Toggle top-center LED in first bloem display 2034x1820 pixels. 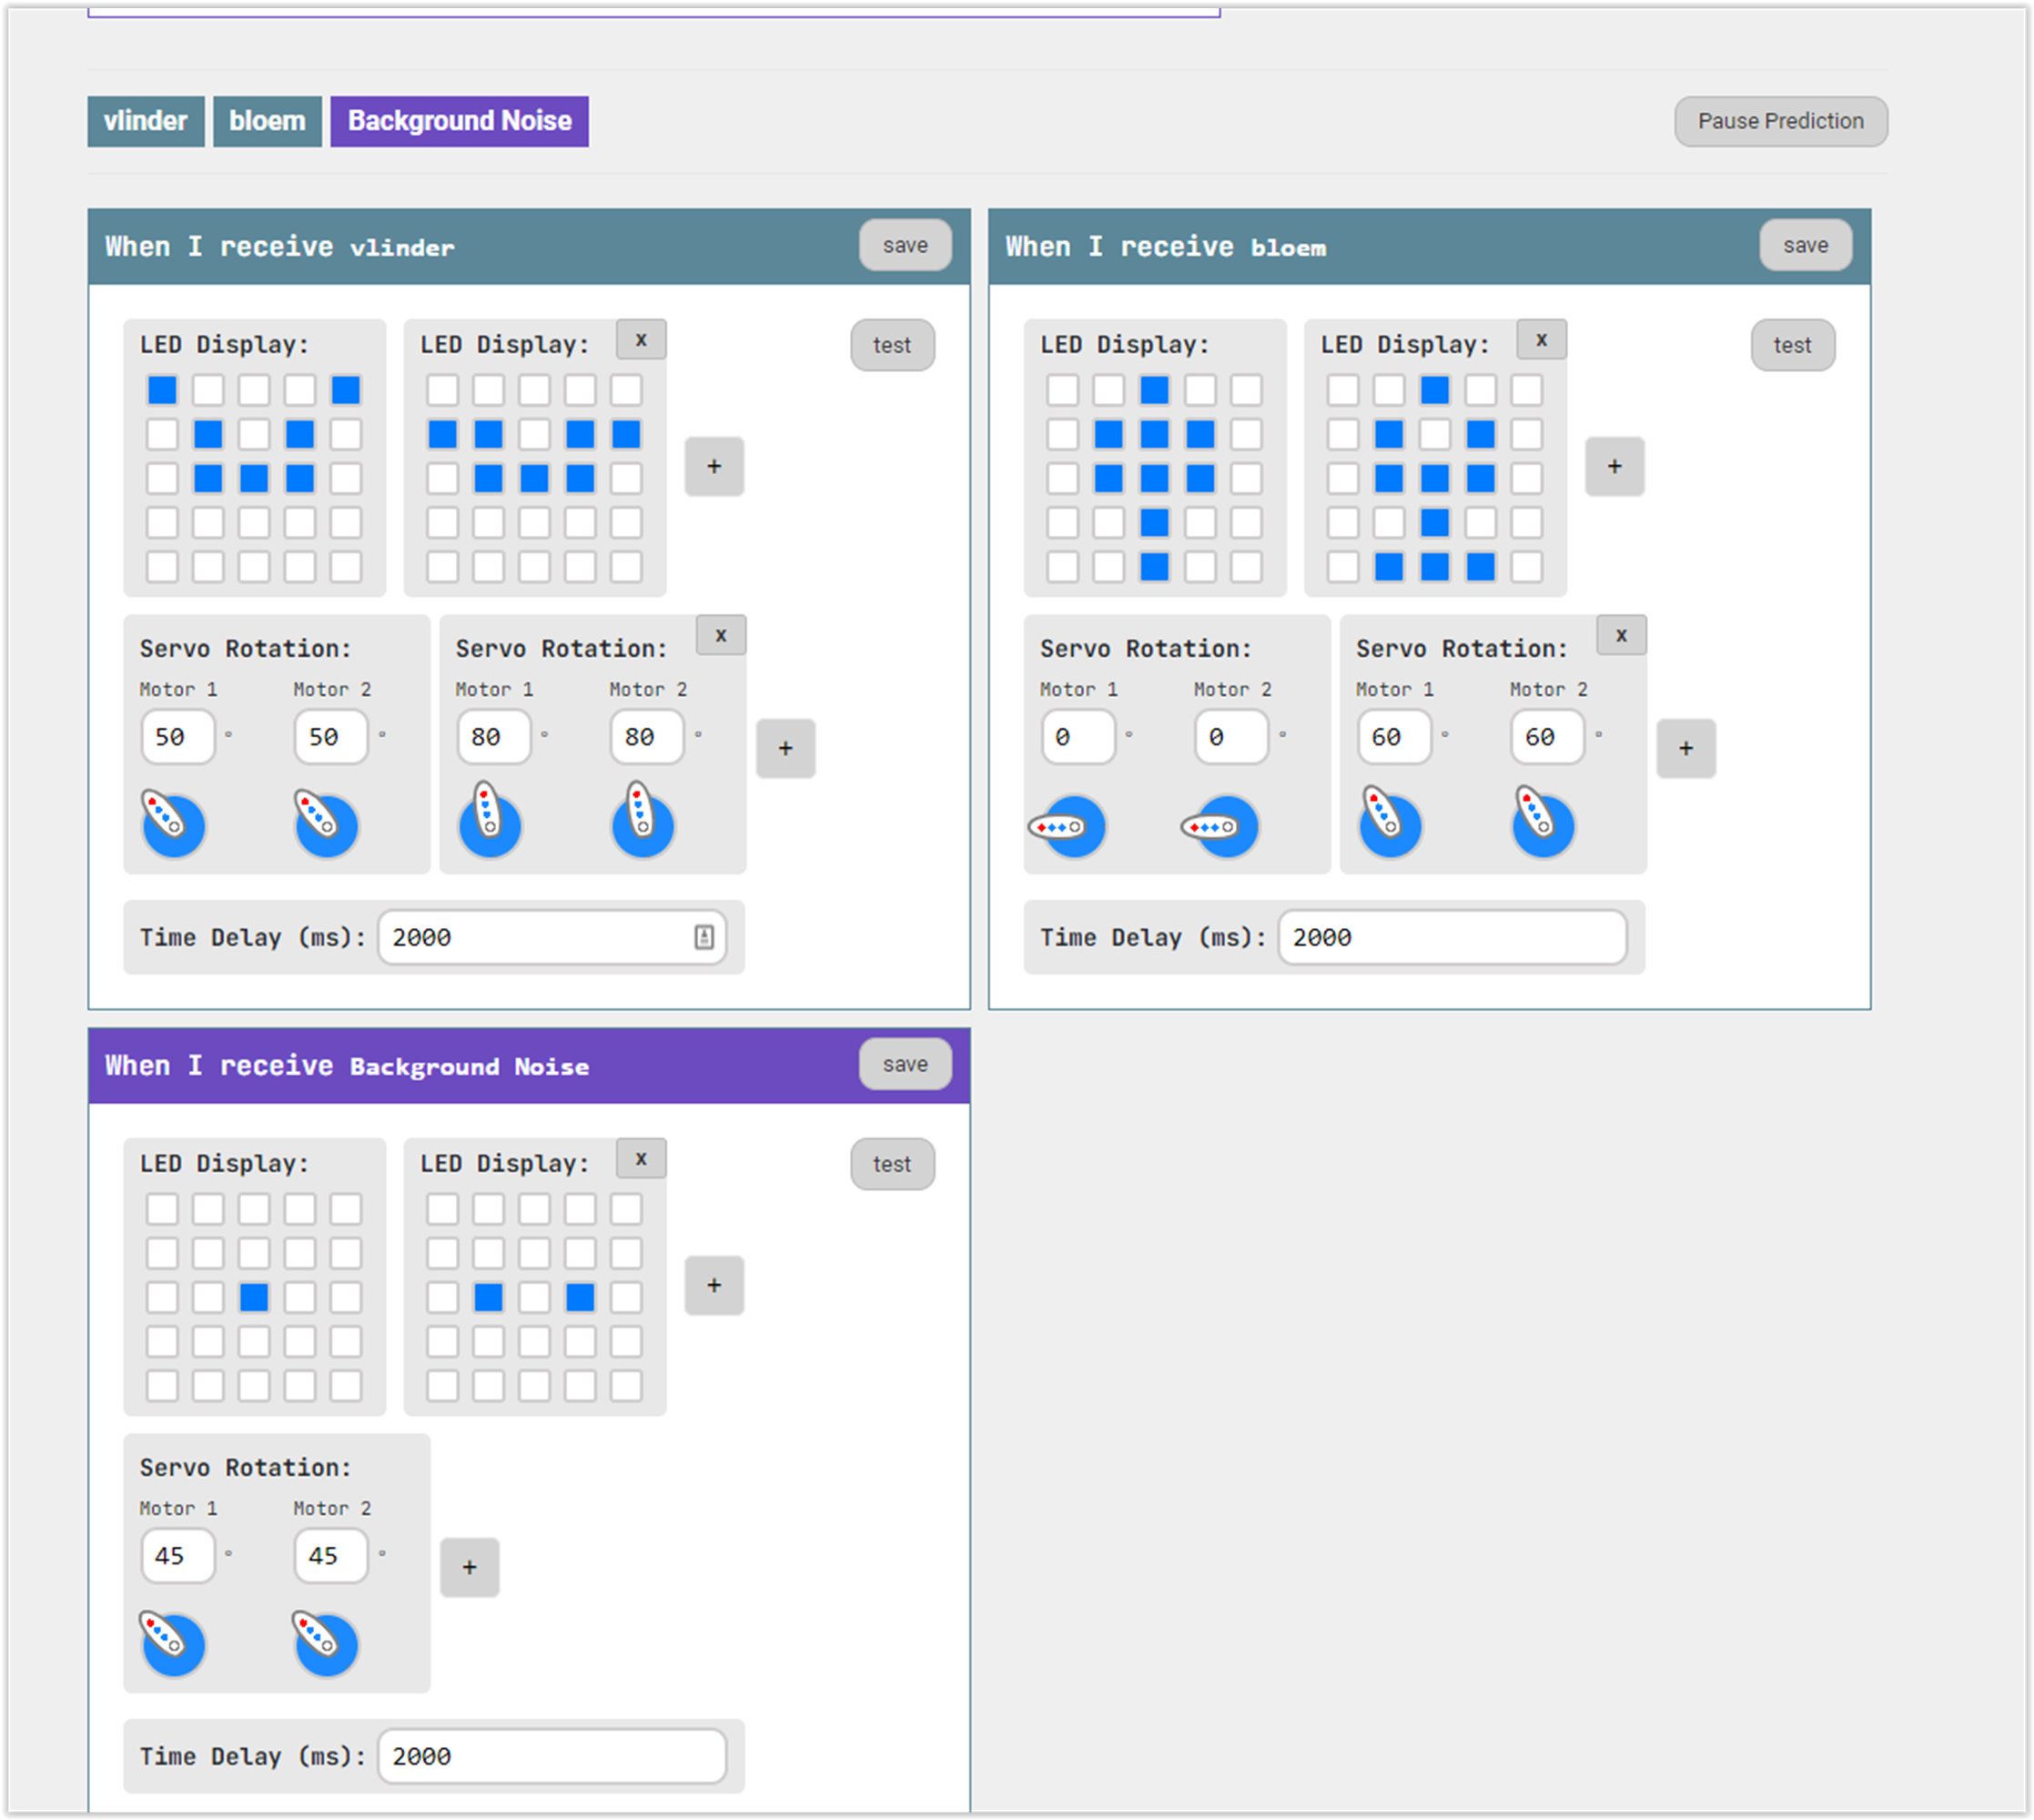coord(1154,390)
